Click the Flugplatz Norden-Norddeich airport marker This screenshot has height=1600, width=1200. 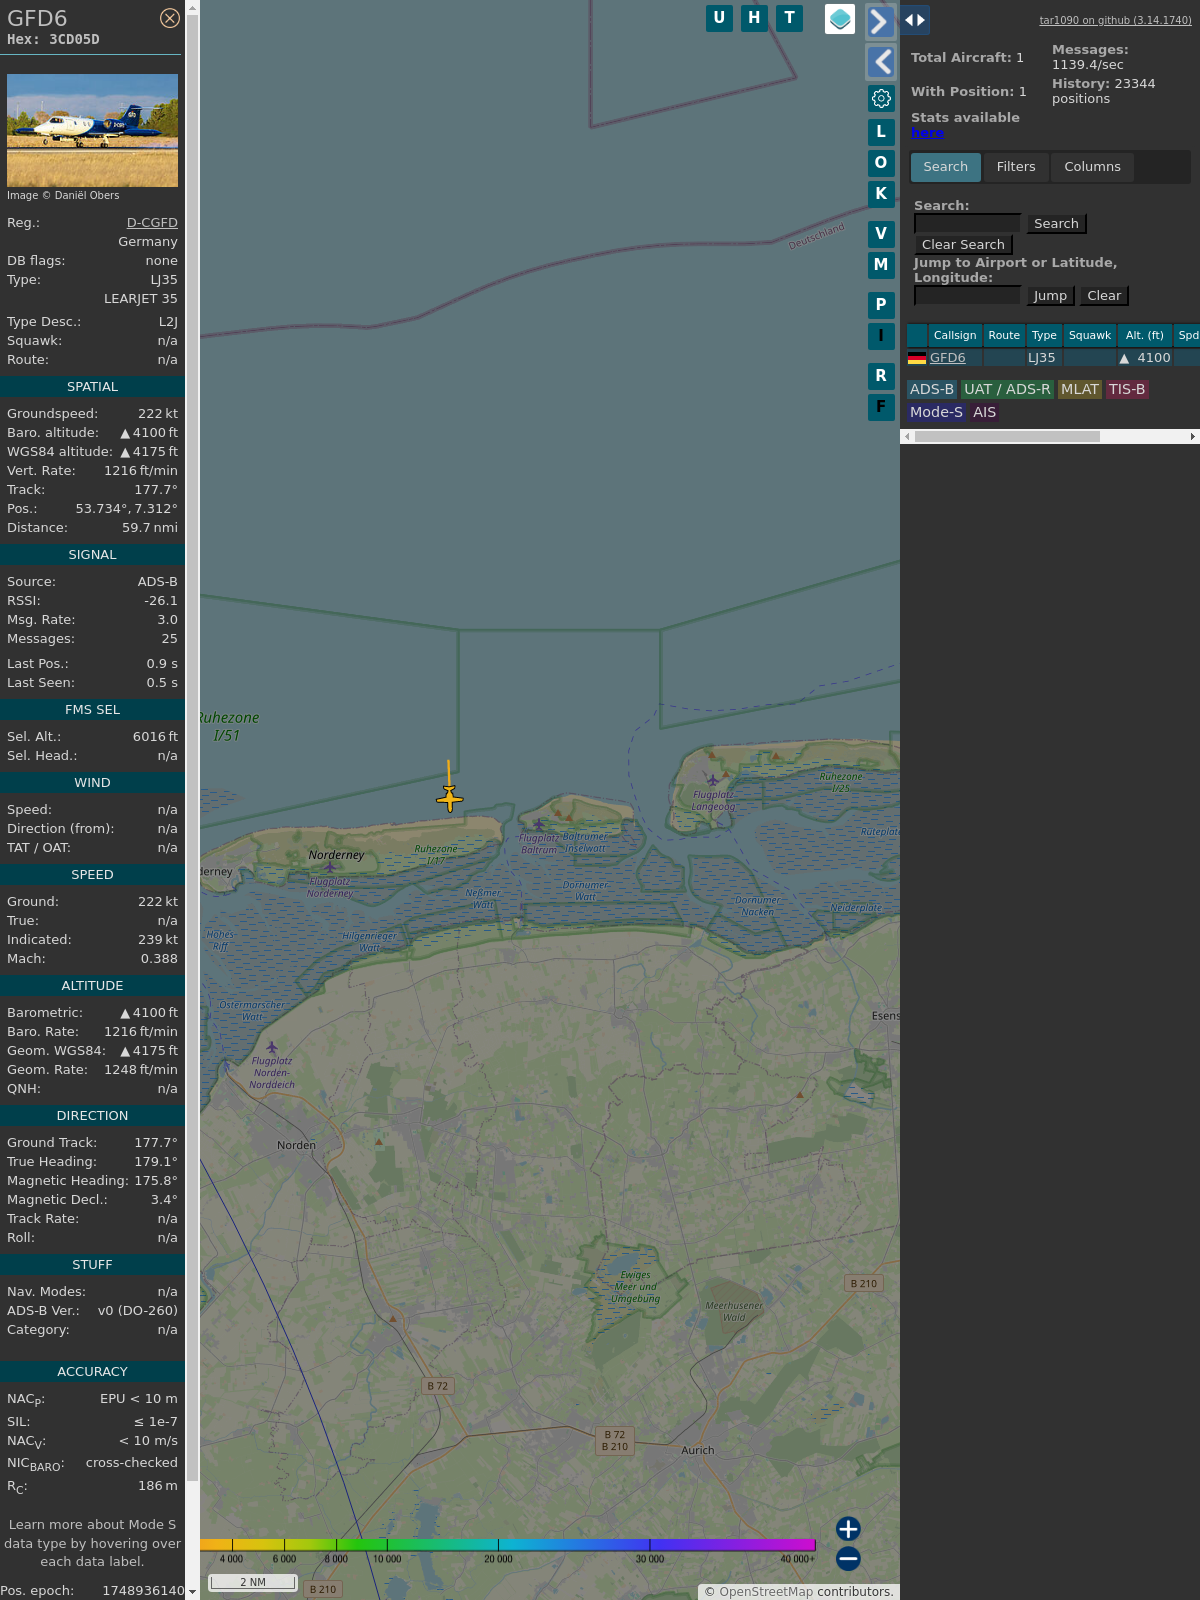tap(272, 1048)
